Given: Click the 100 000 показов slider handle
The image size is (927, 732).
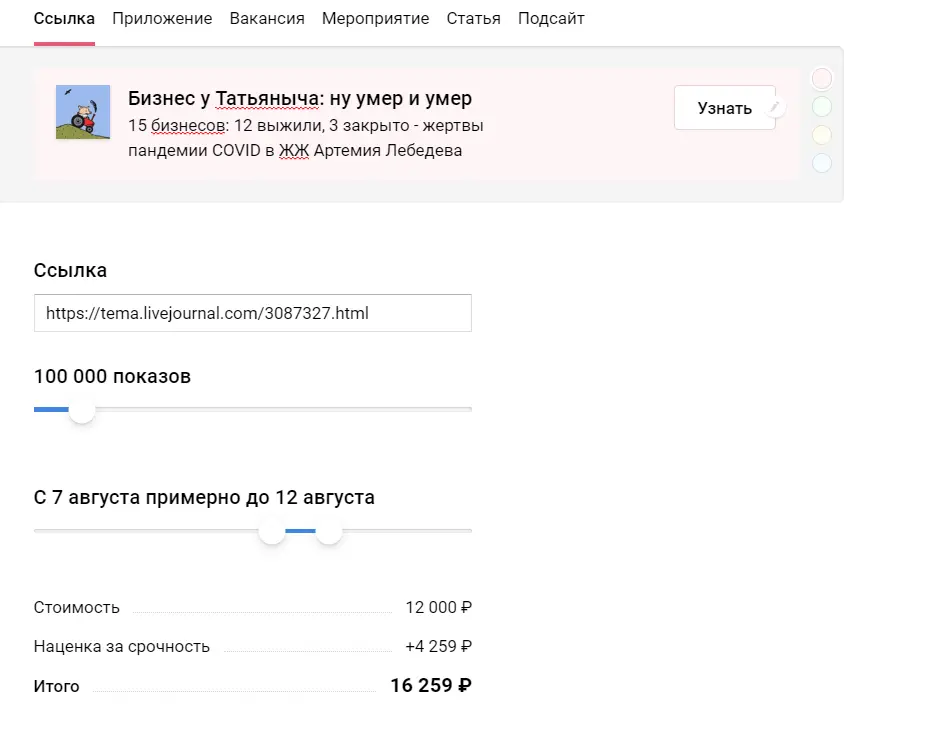Looking at the screenshot, I should 82,410.
